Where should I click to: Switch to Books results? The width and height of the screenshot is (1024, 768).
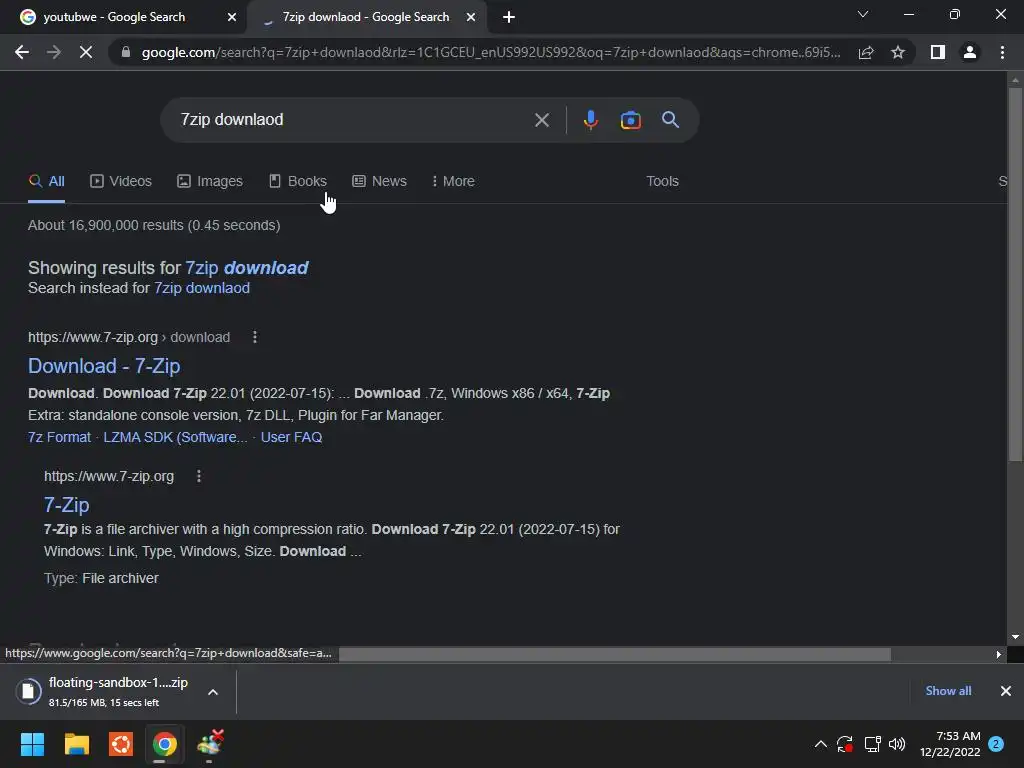(x=298, y=182)
